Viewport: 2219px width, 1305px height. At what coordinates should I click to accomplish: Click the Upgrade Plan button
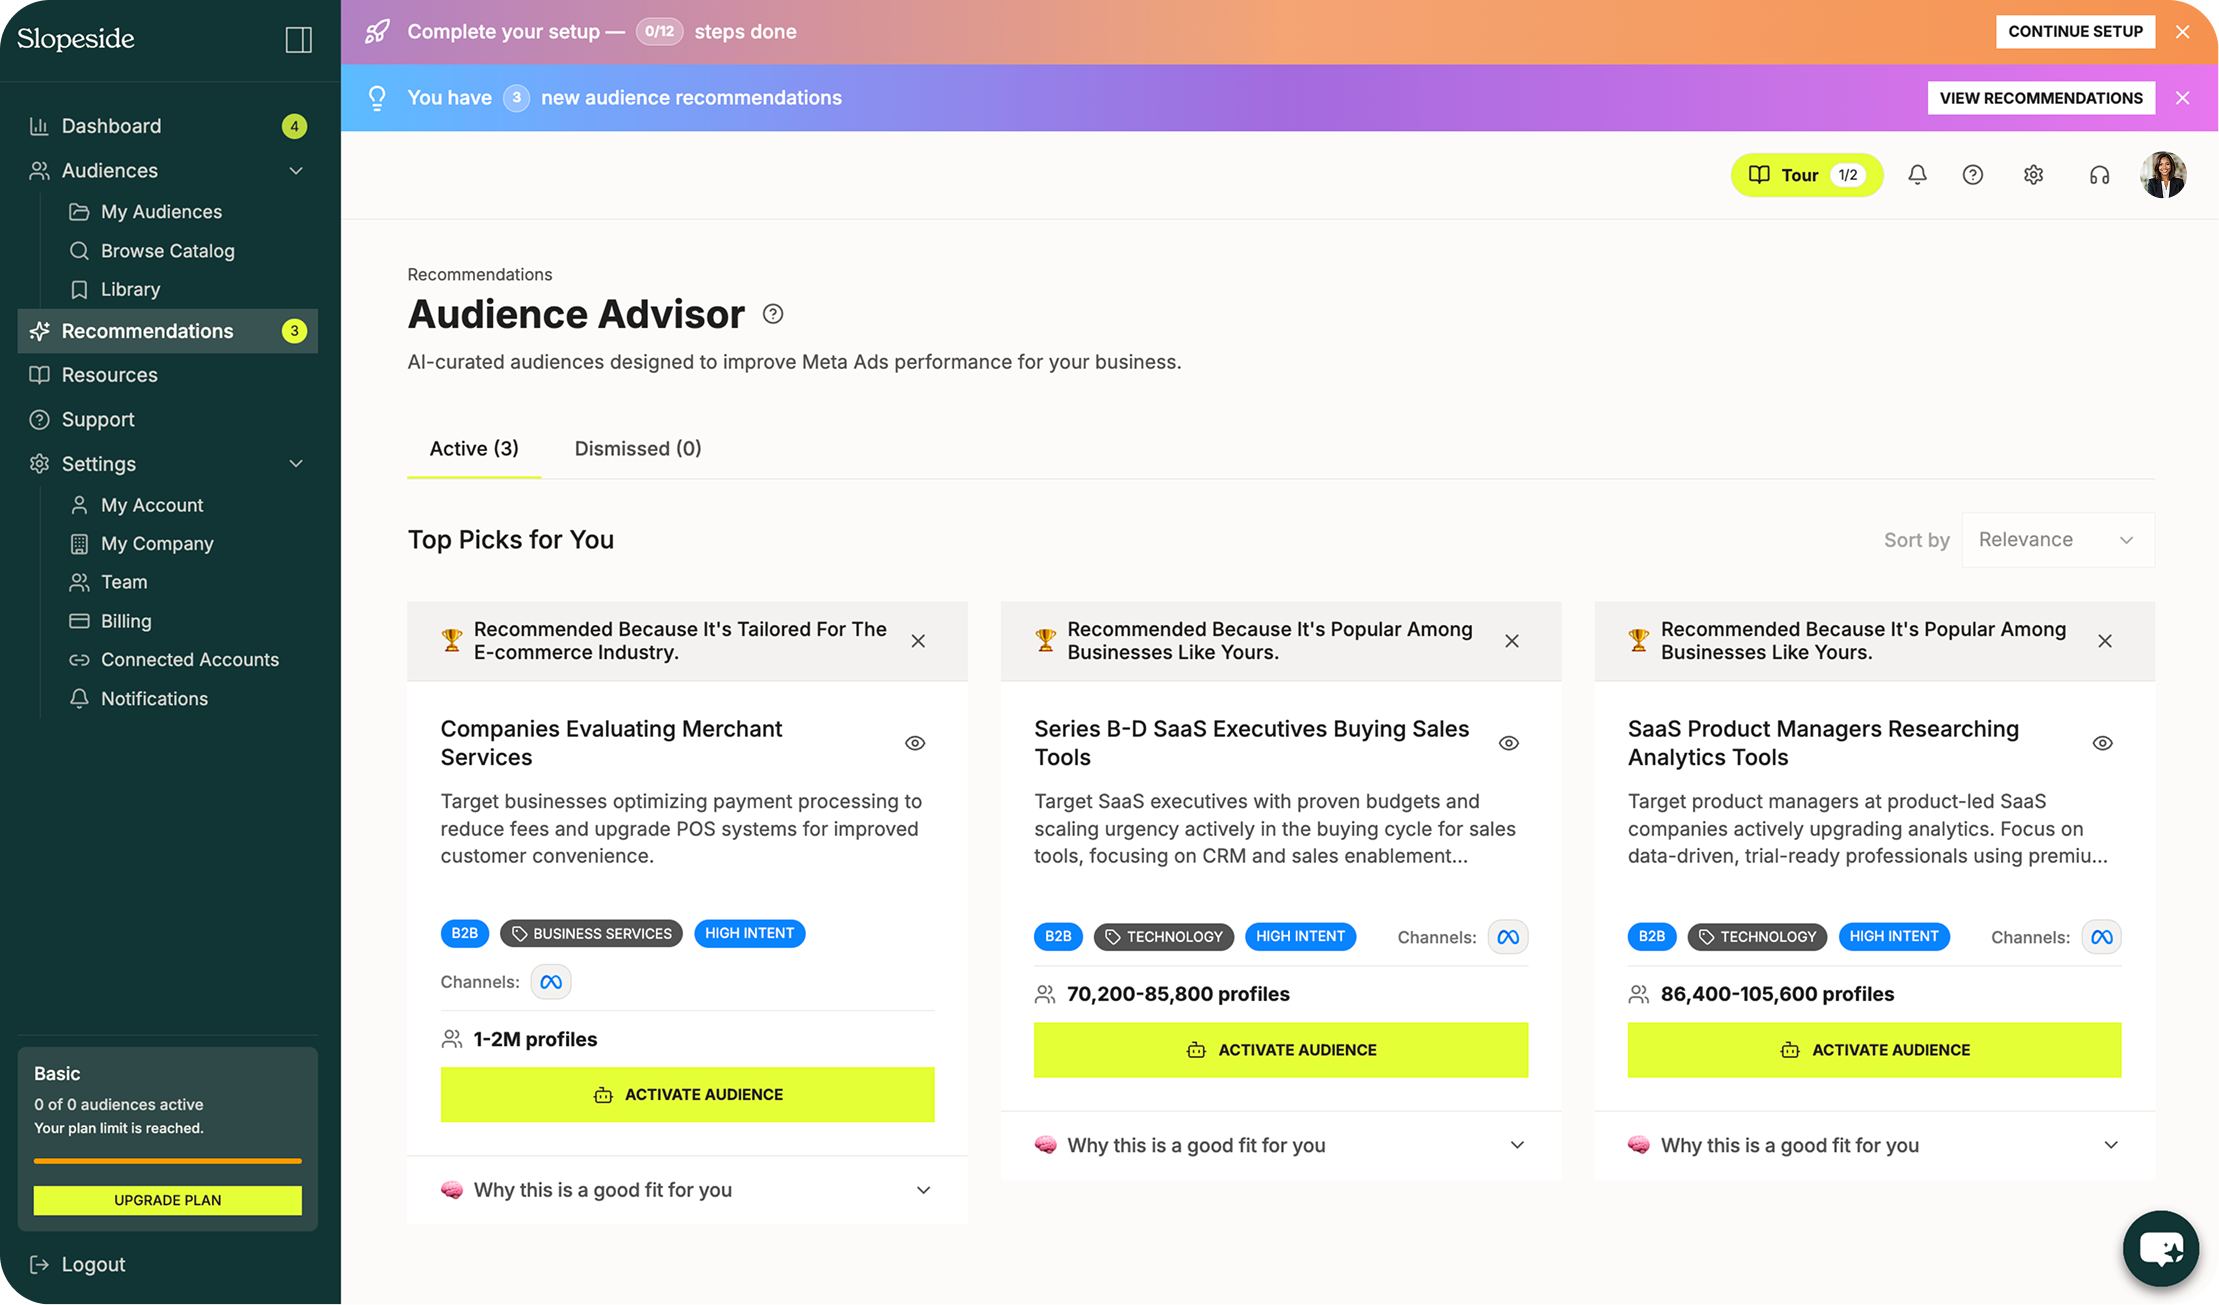pyautogui.click(x=167, y=1200)
